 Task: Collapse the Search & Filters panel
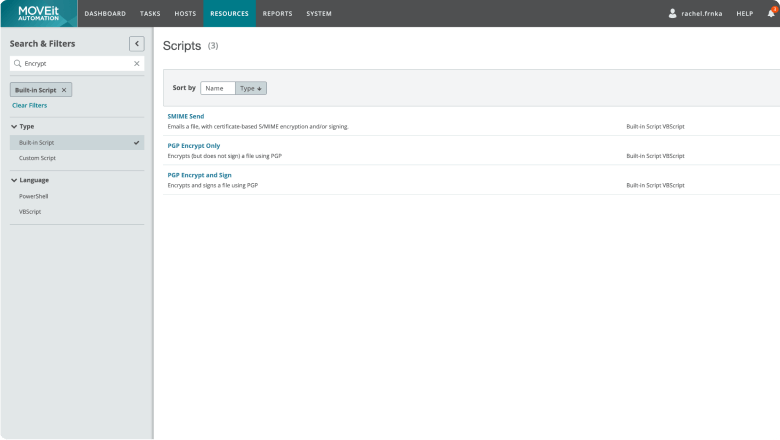click(137, 44)
